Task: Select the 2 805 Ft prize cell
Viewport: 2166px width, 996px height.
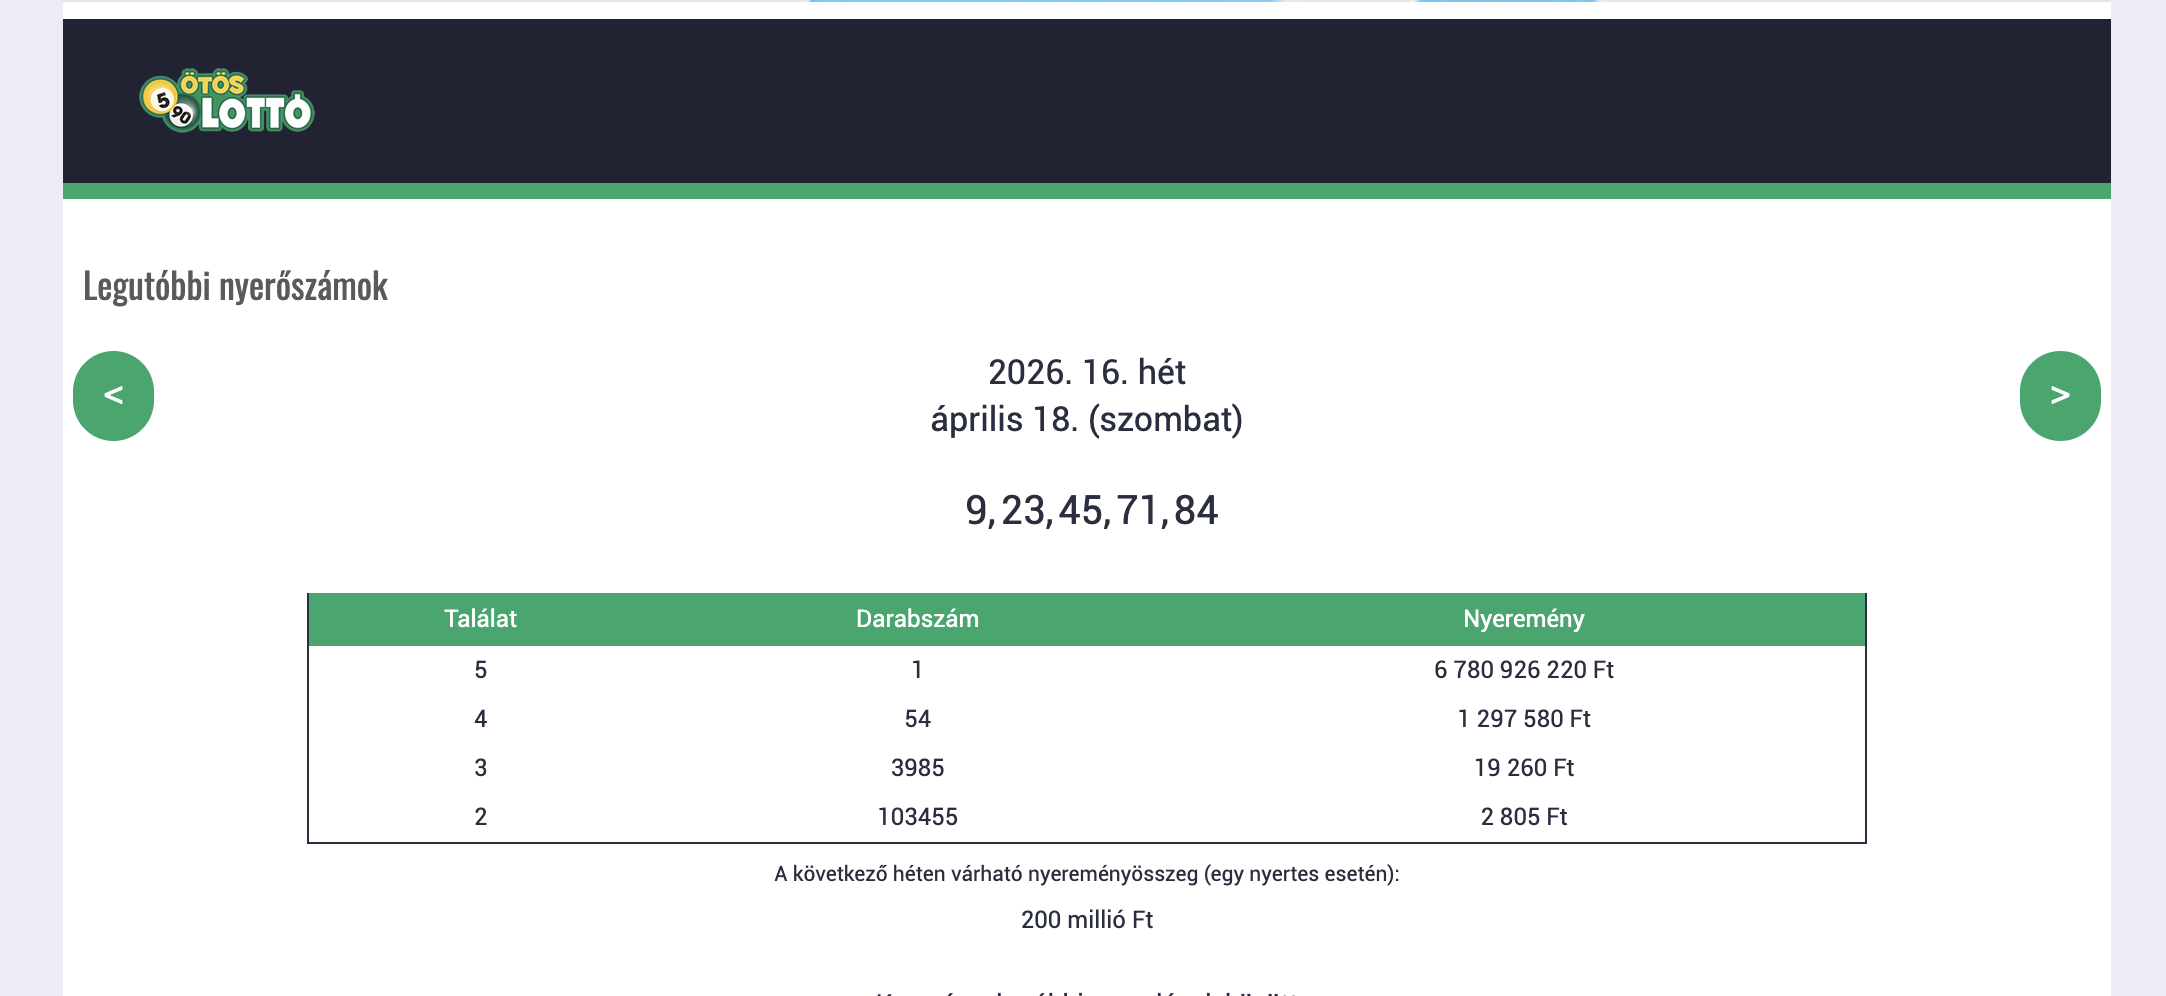Action: tap(1523, 817)
